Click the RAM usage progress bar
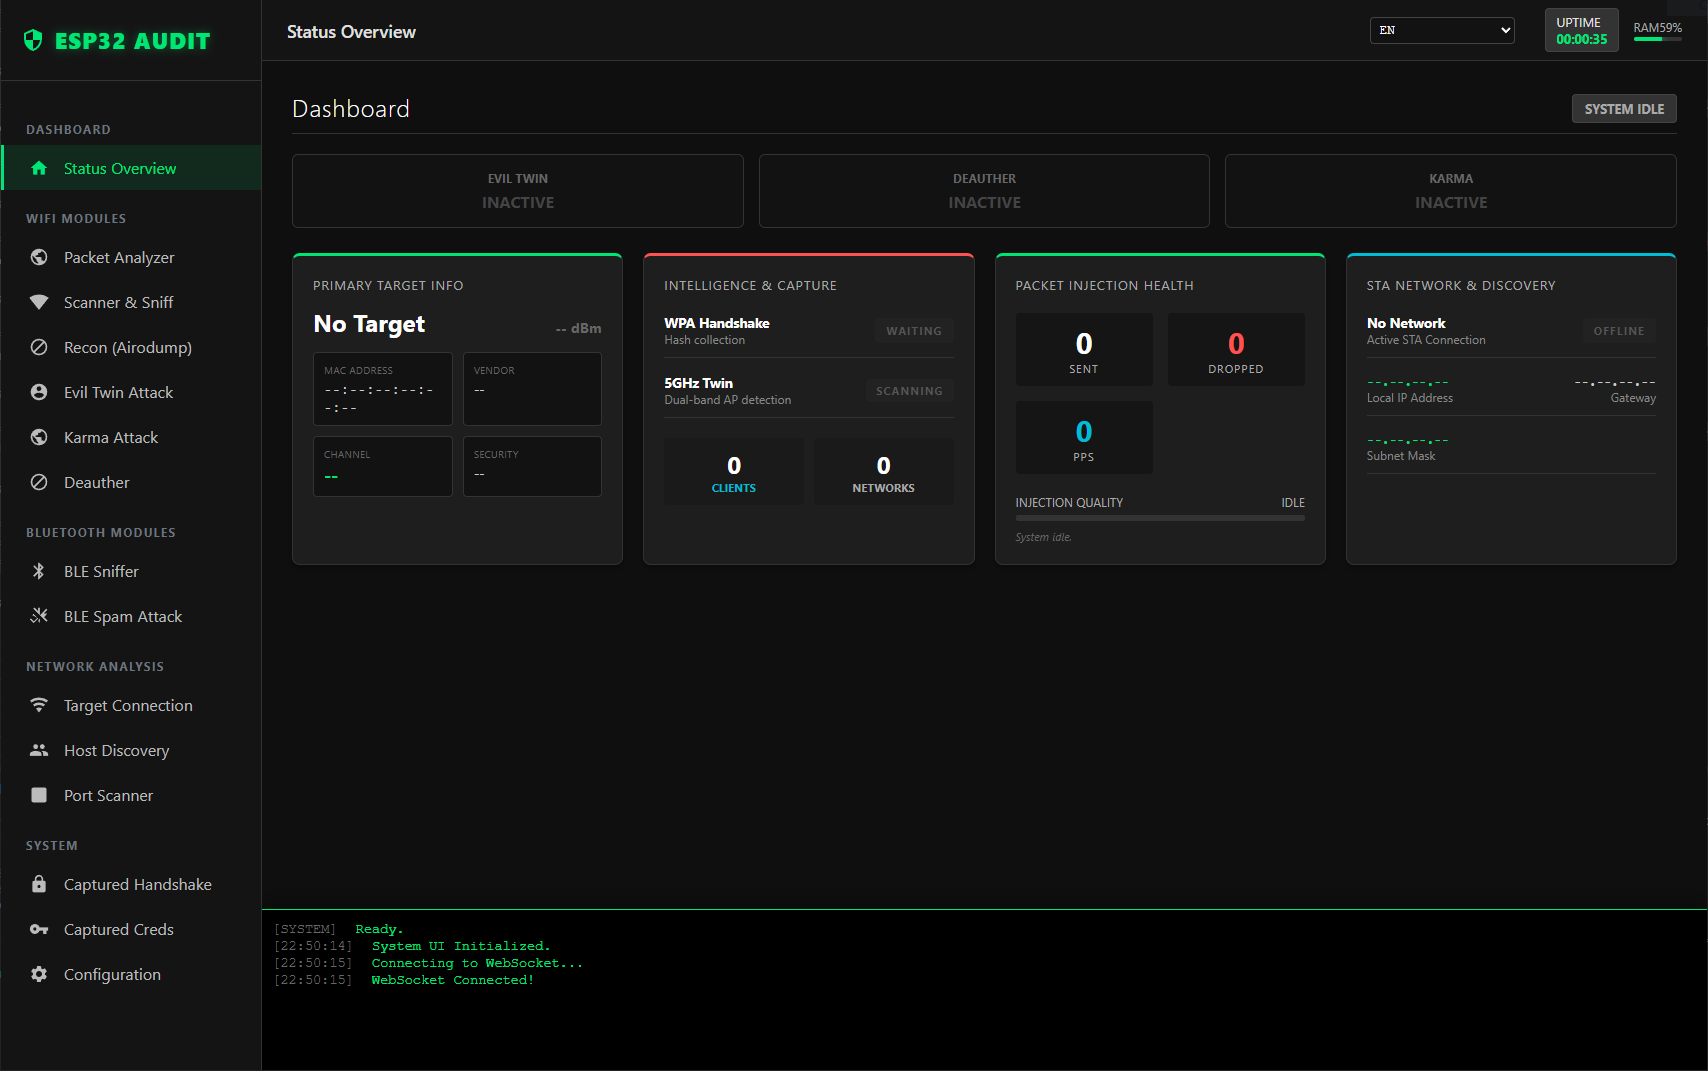Viewport: 1708px width, 1071px height. 1658,39
